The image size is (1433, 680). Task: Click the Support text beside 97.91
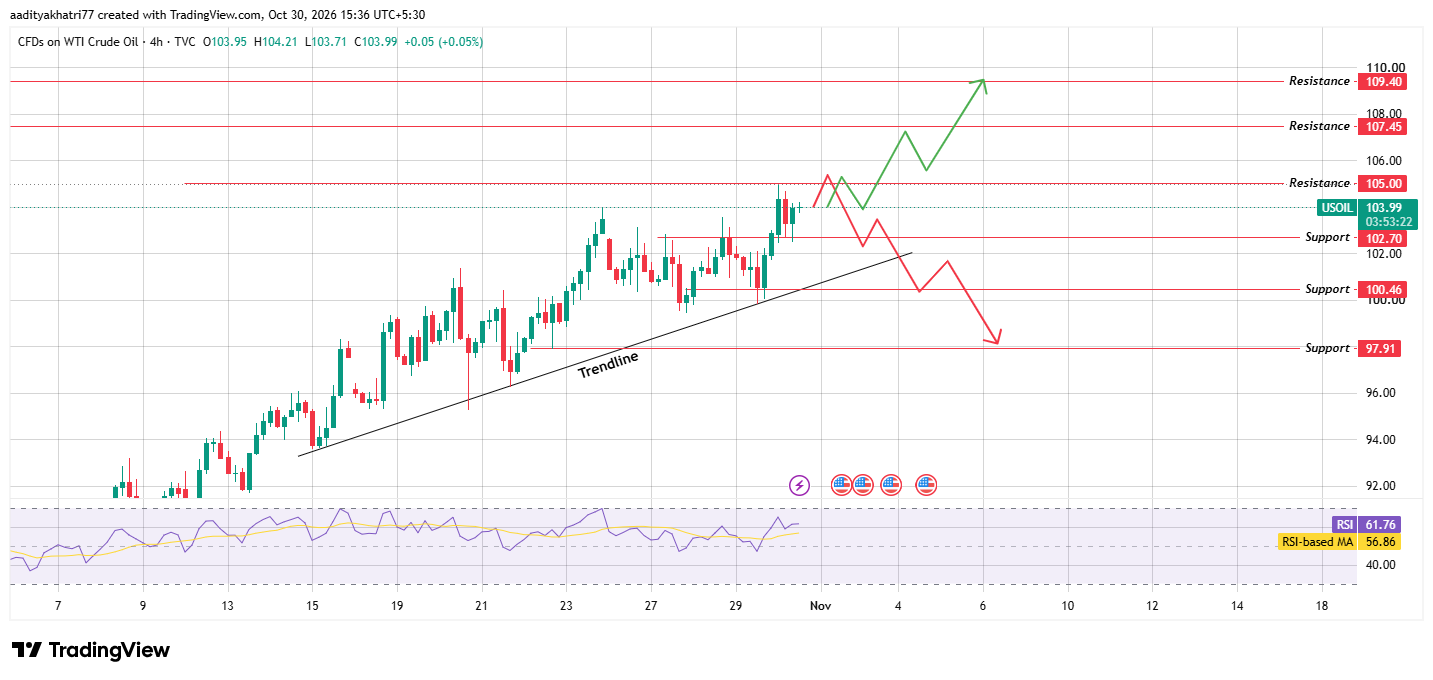tap(1327, 348)
